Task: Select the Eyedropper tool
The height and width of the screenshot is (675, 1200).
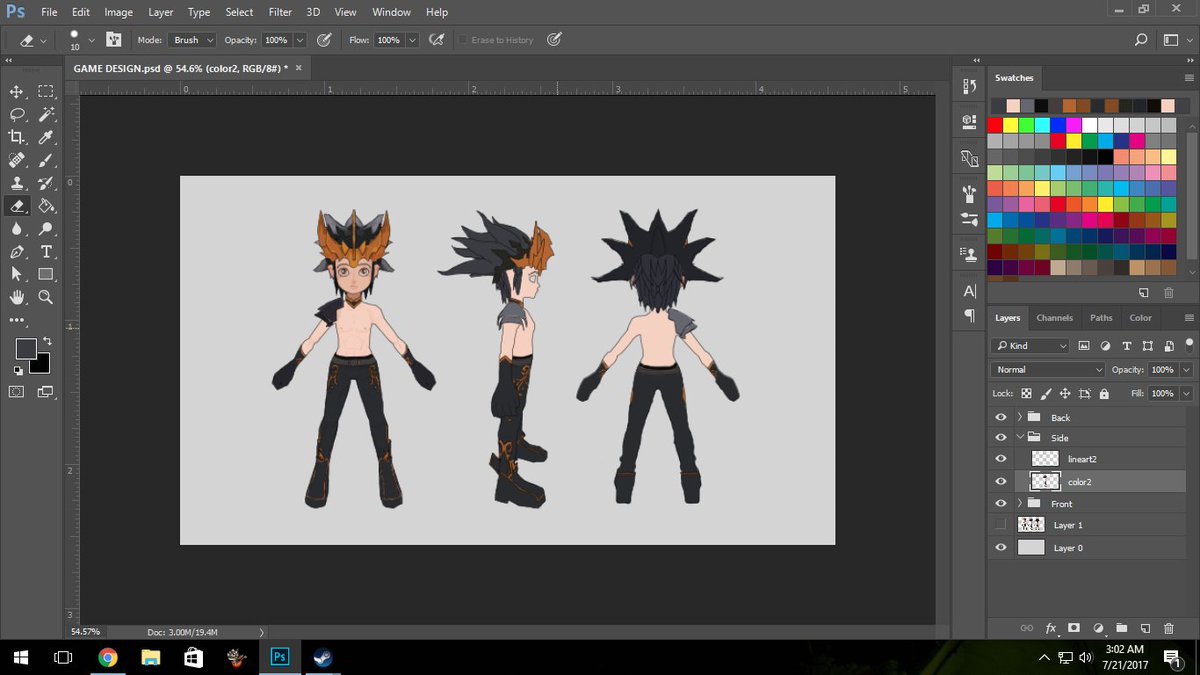Action: coord(45,137)
